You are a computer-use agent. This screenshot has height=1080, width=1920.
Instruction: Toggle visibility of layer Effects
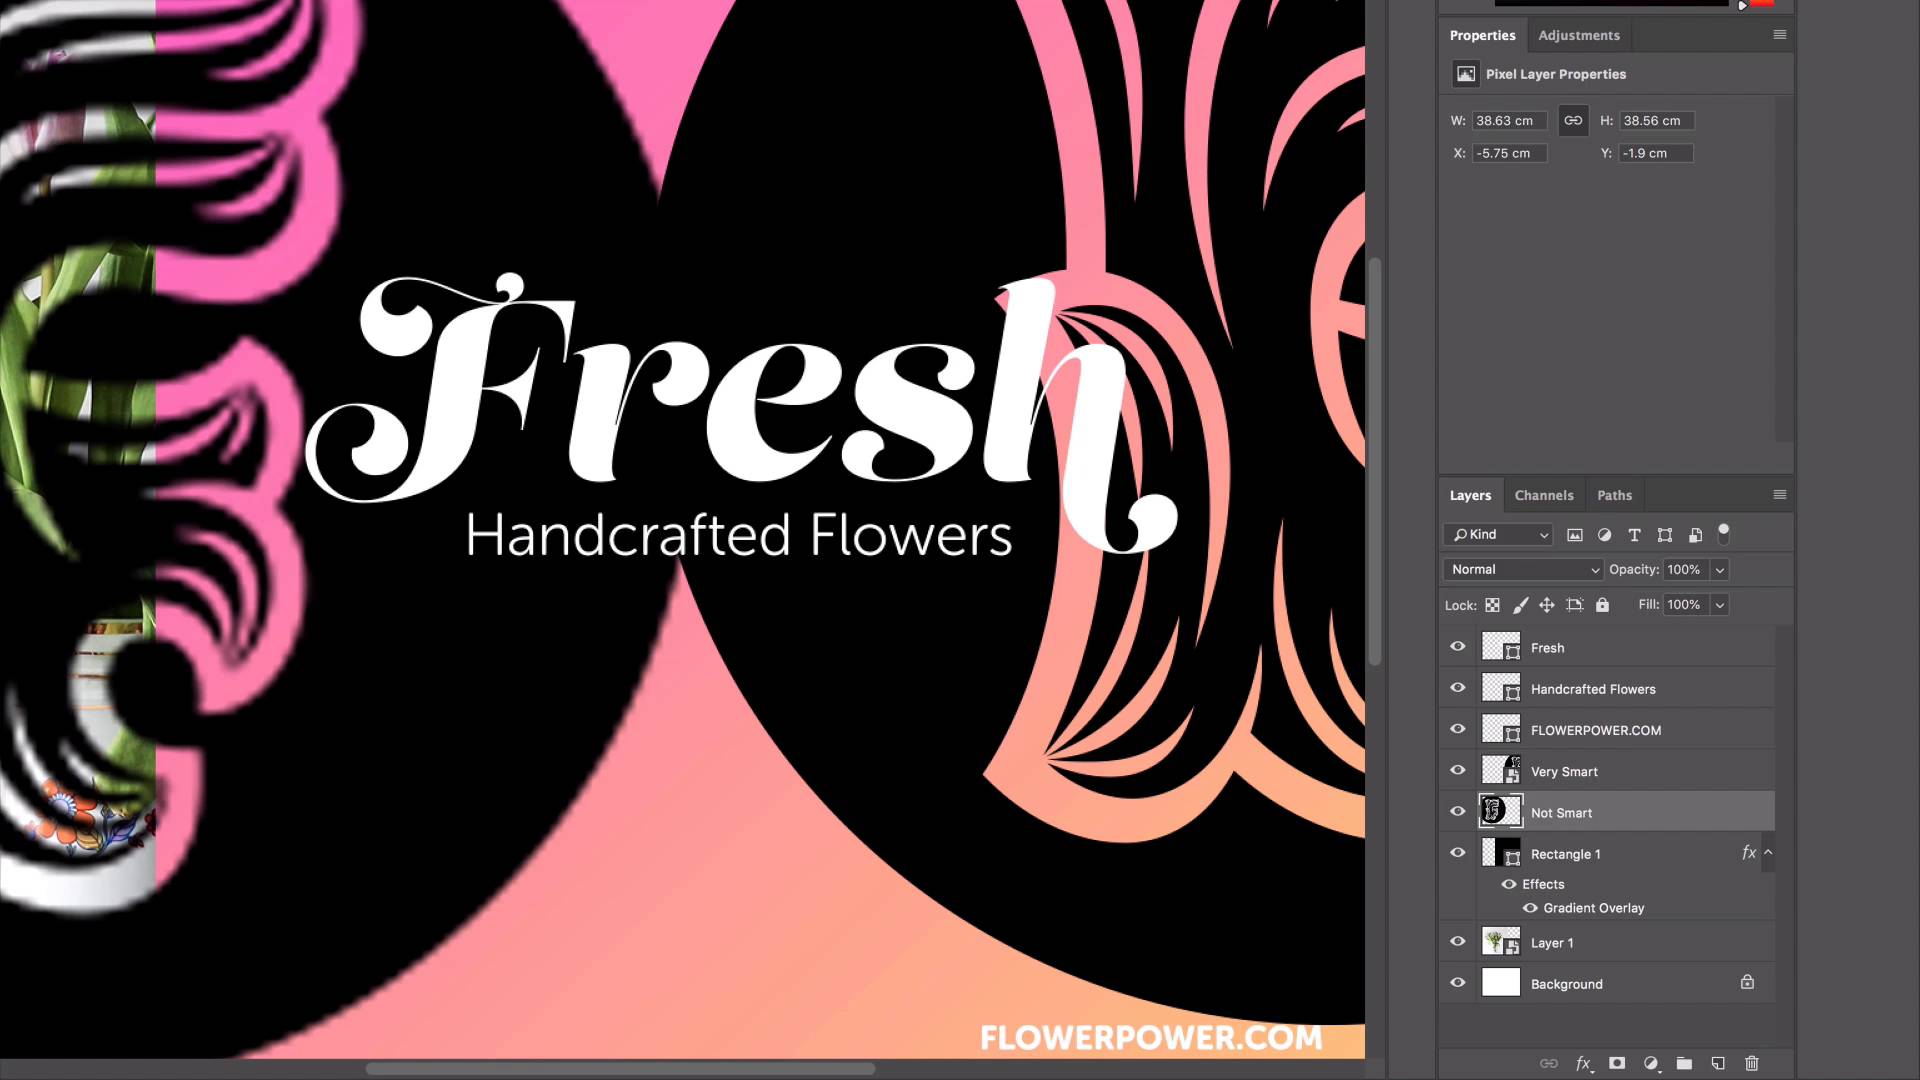(x=1509, y=884)
